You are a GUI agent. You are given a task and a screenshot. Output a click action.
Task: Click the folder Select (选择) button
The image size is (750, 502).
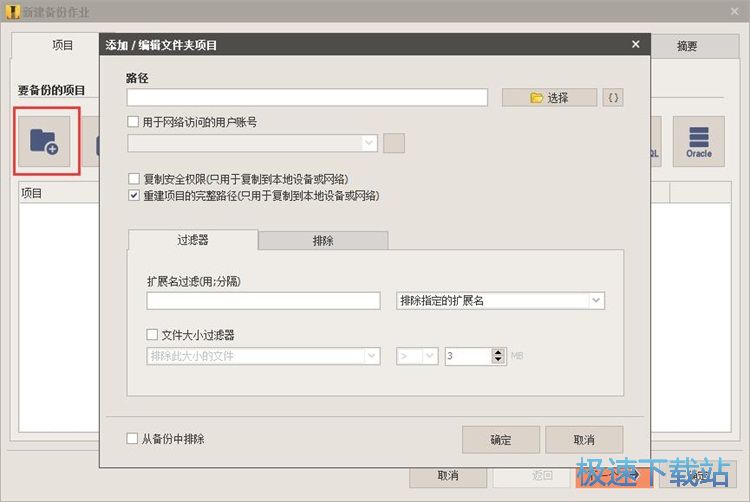[549, 98]
